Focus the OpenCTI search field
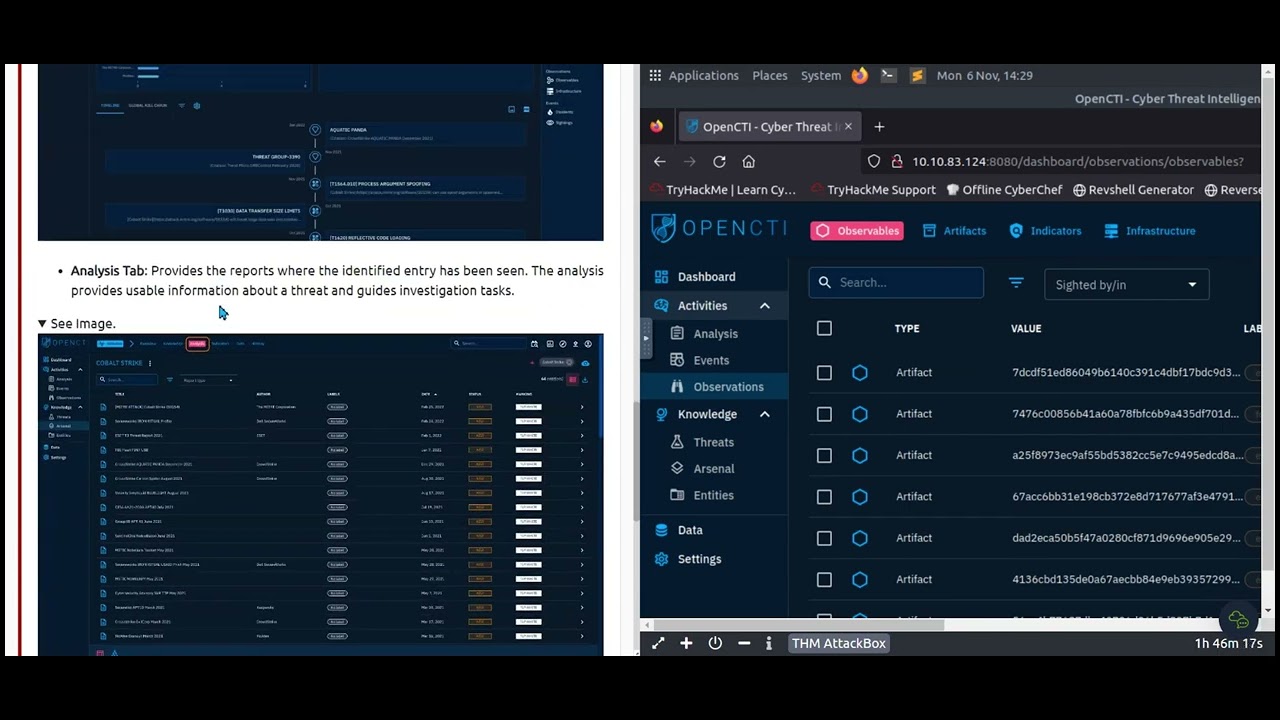 tap(896, 283)
